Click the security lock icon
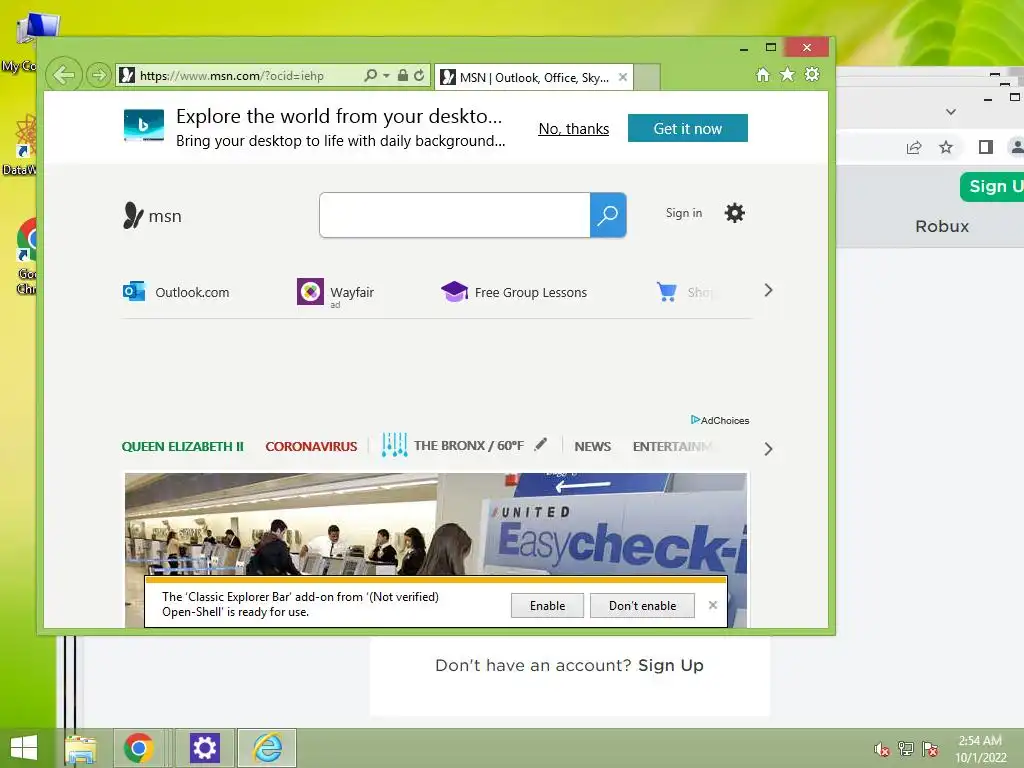 403,75
